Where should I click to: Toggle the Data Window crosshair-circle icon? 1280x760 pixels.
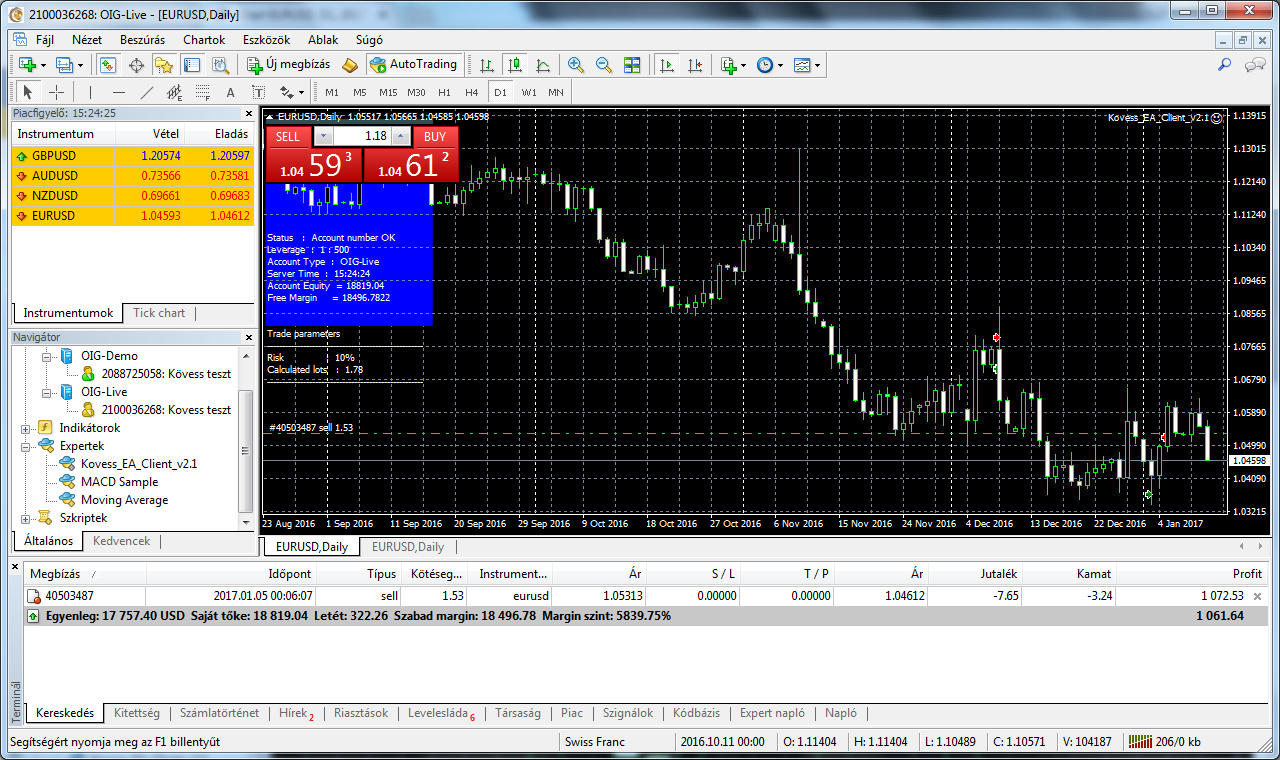(x=136, y=65)
